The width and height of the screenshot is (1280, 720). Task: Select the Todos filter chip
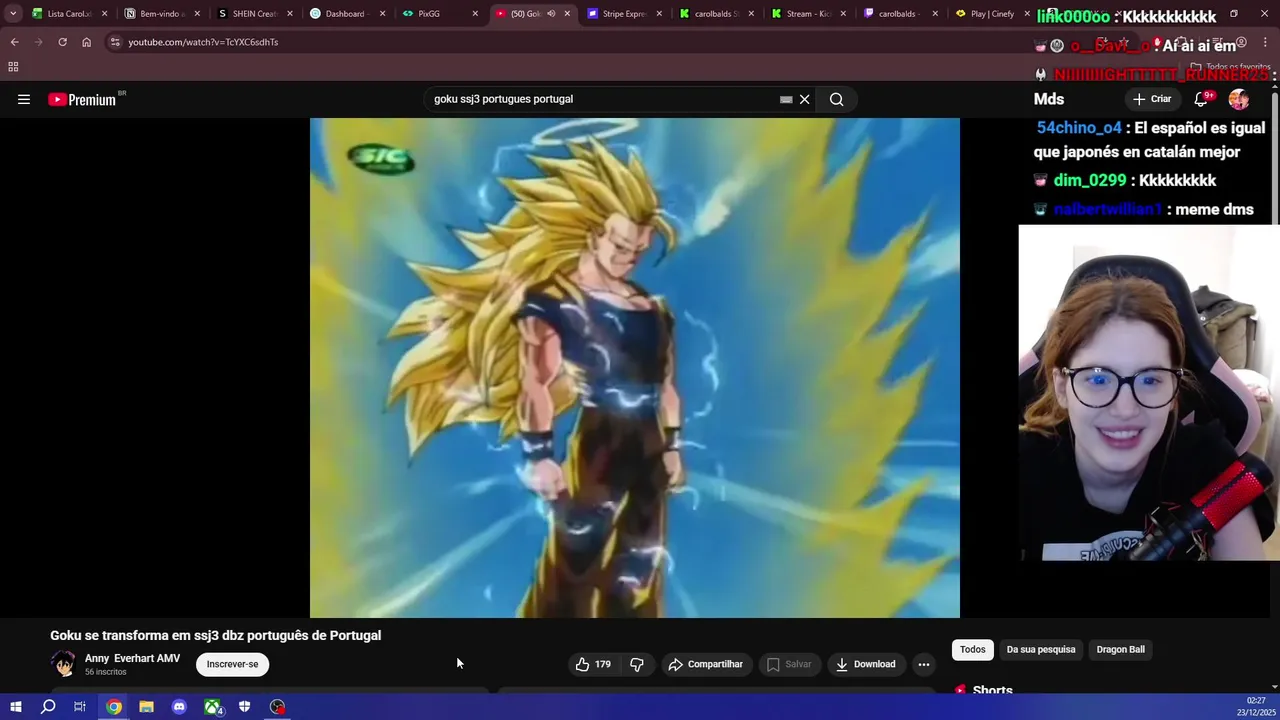pyautogui.click(x=972, y=650)
